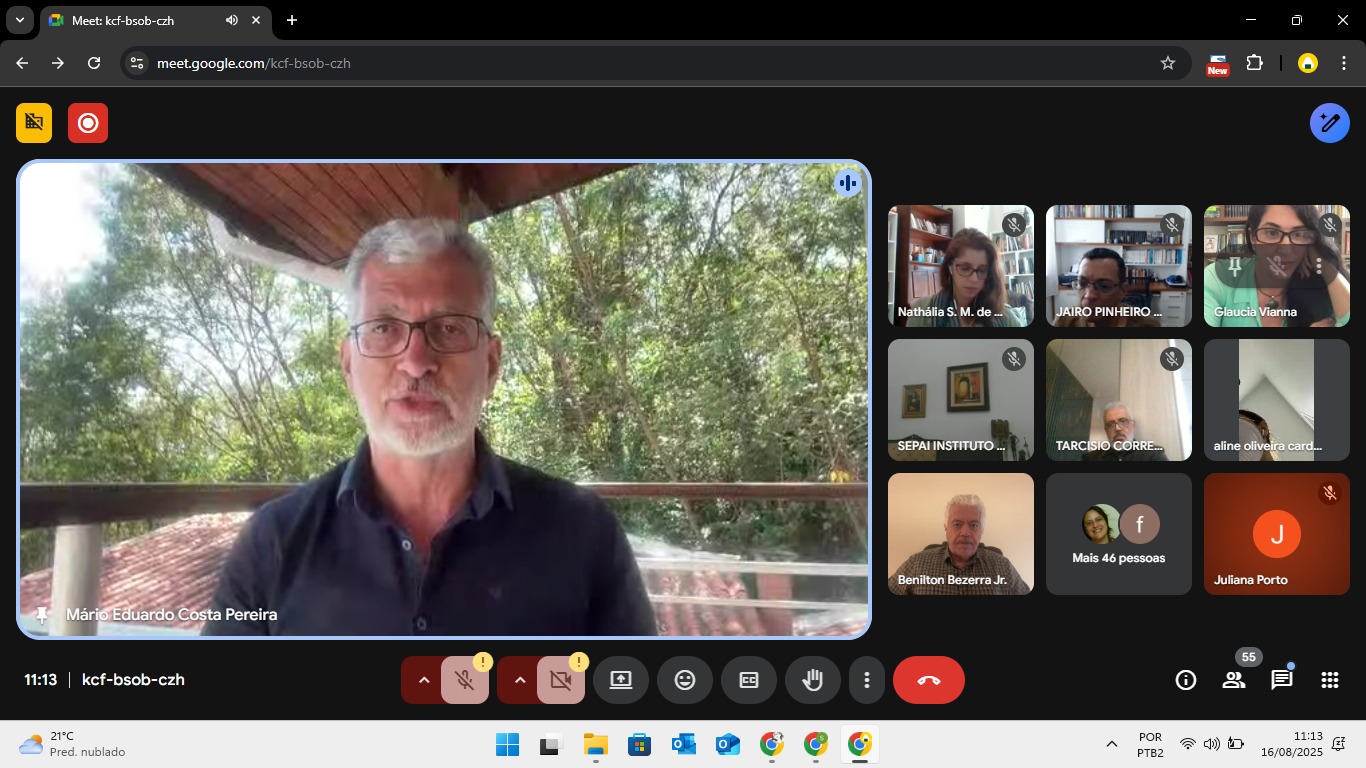This screenshot has height=768, width=1366.
Task: Open the emoji reactions button
Action: click(685, 680)
